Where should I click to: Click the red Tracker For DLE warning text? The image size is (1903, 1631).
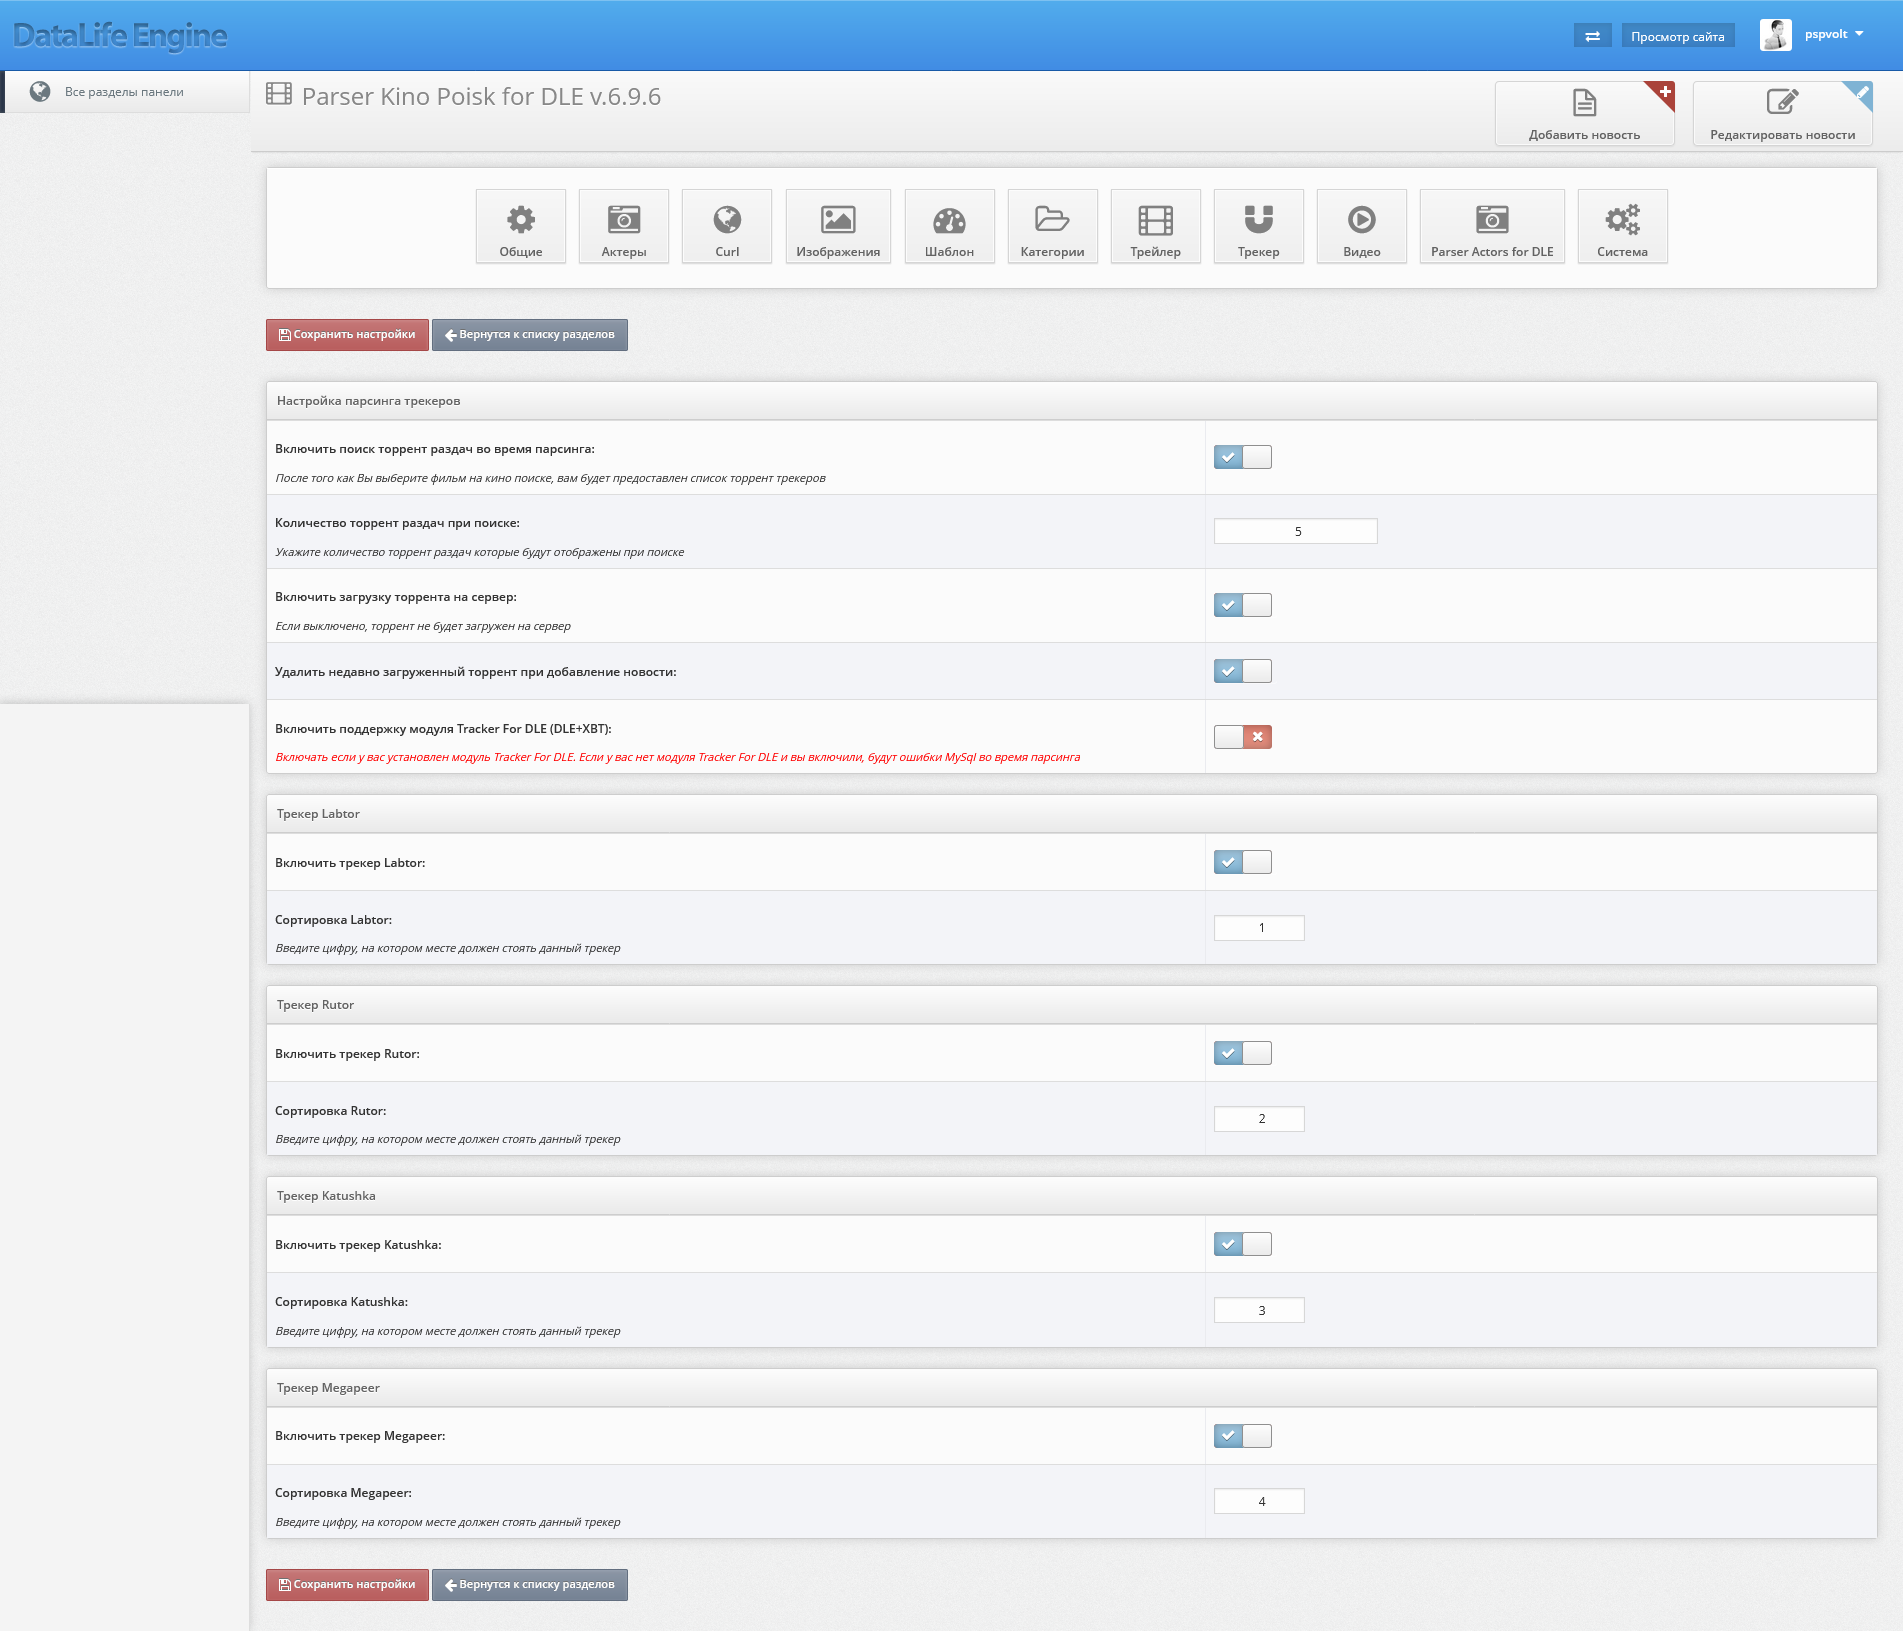[677, 757]
